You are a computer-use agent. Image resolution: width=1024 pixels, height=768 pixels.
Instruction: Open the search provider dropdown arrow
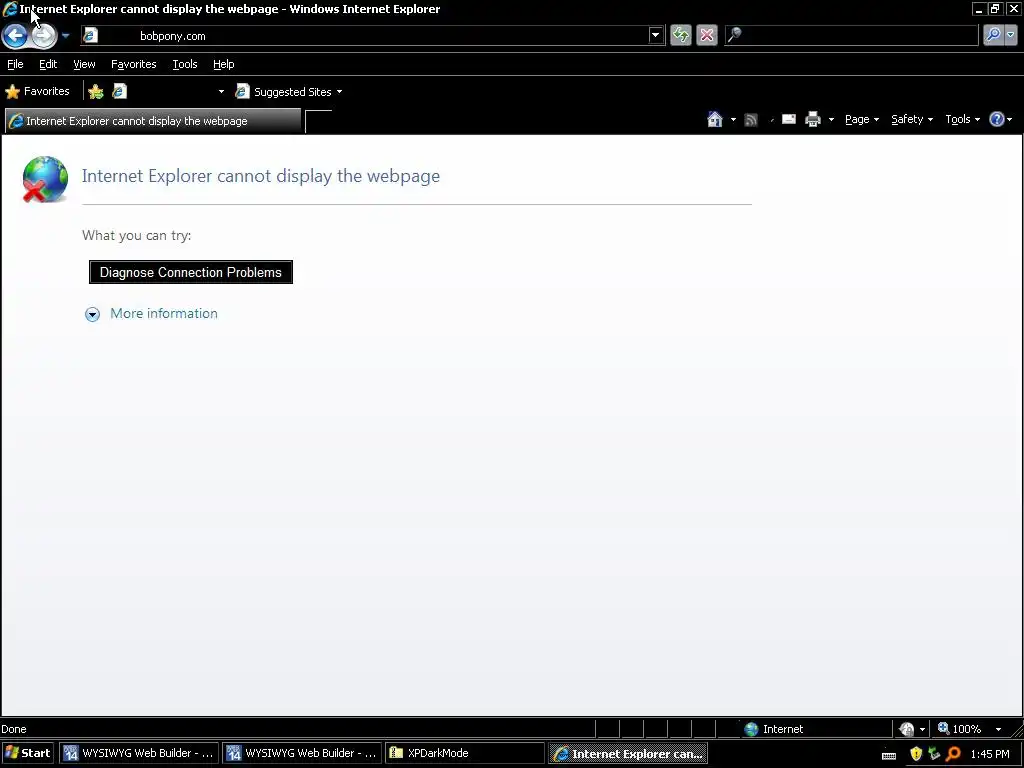click(1010, 35)
